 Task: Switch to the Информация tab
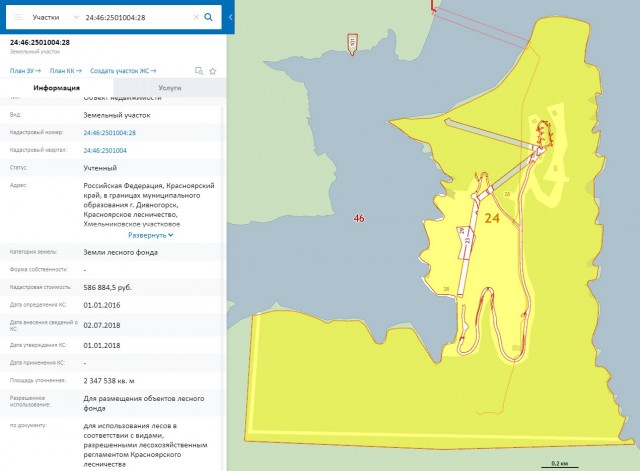coord(56,88)
